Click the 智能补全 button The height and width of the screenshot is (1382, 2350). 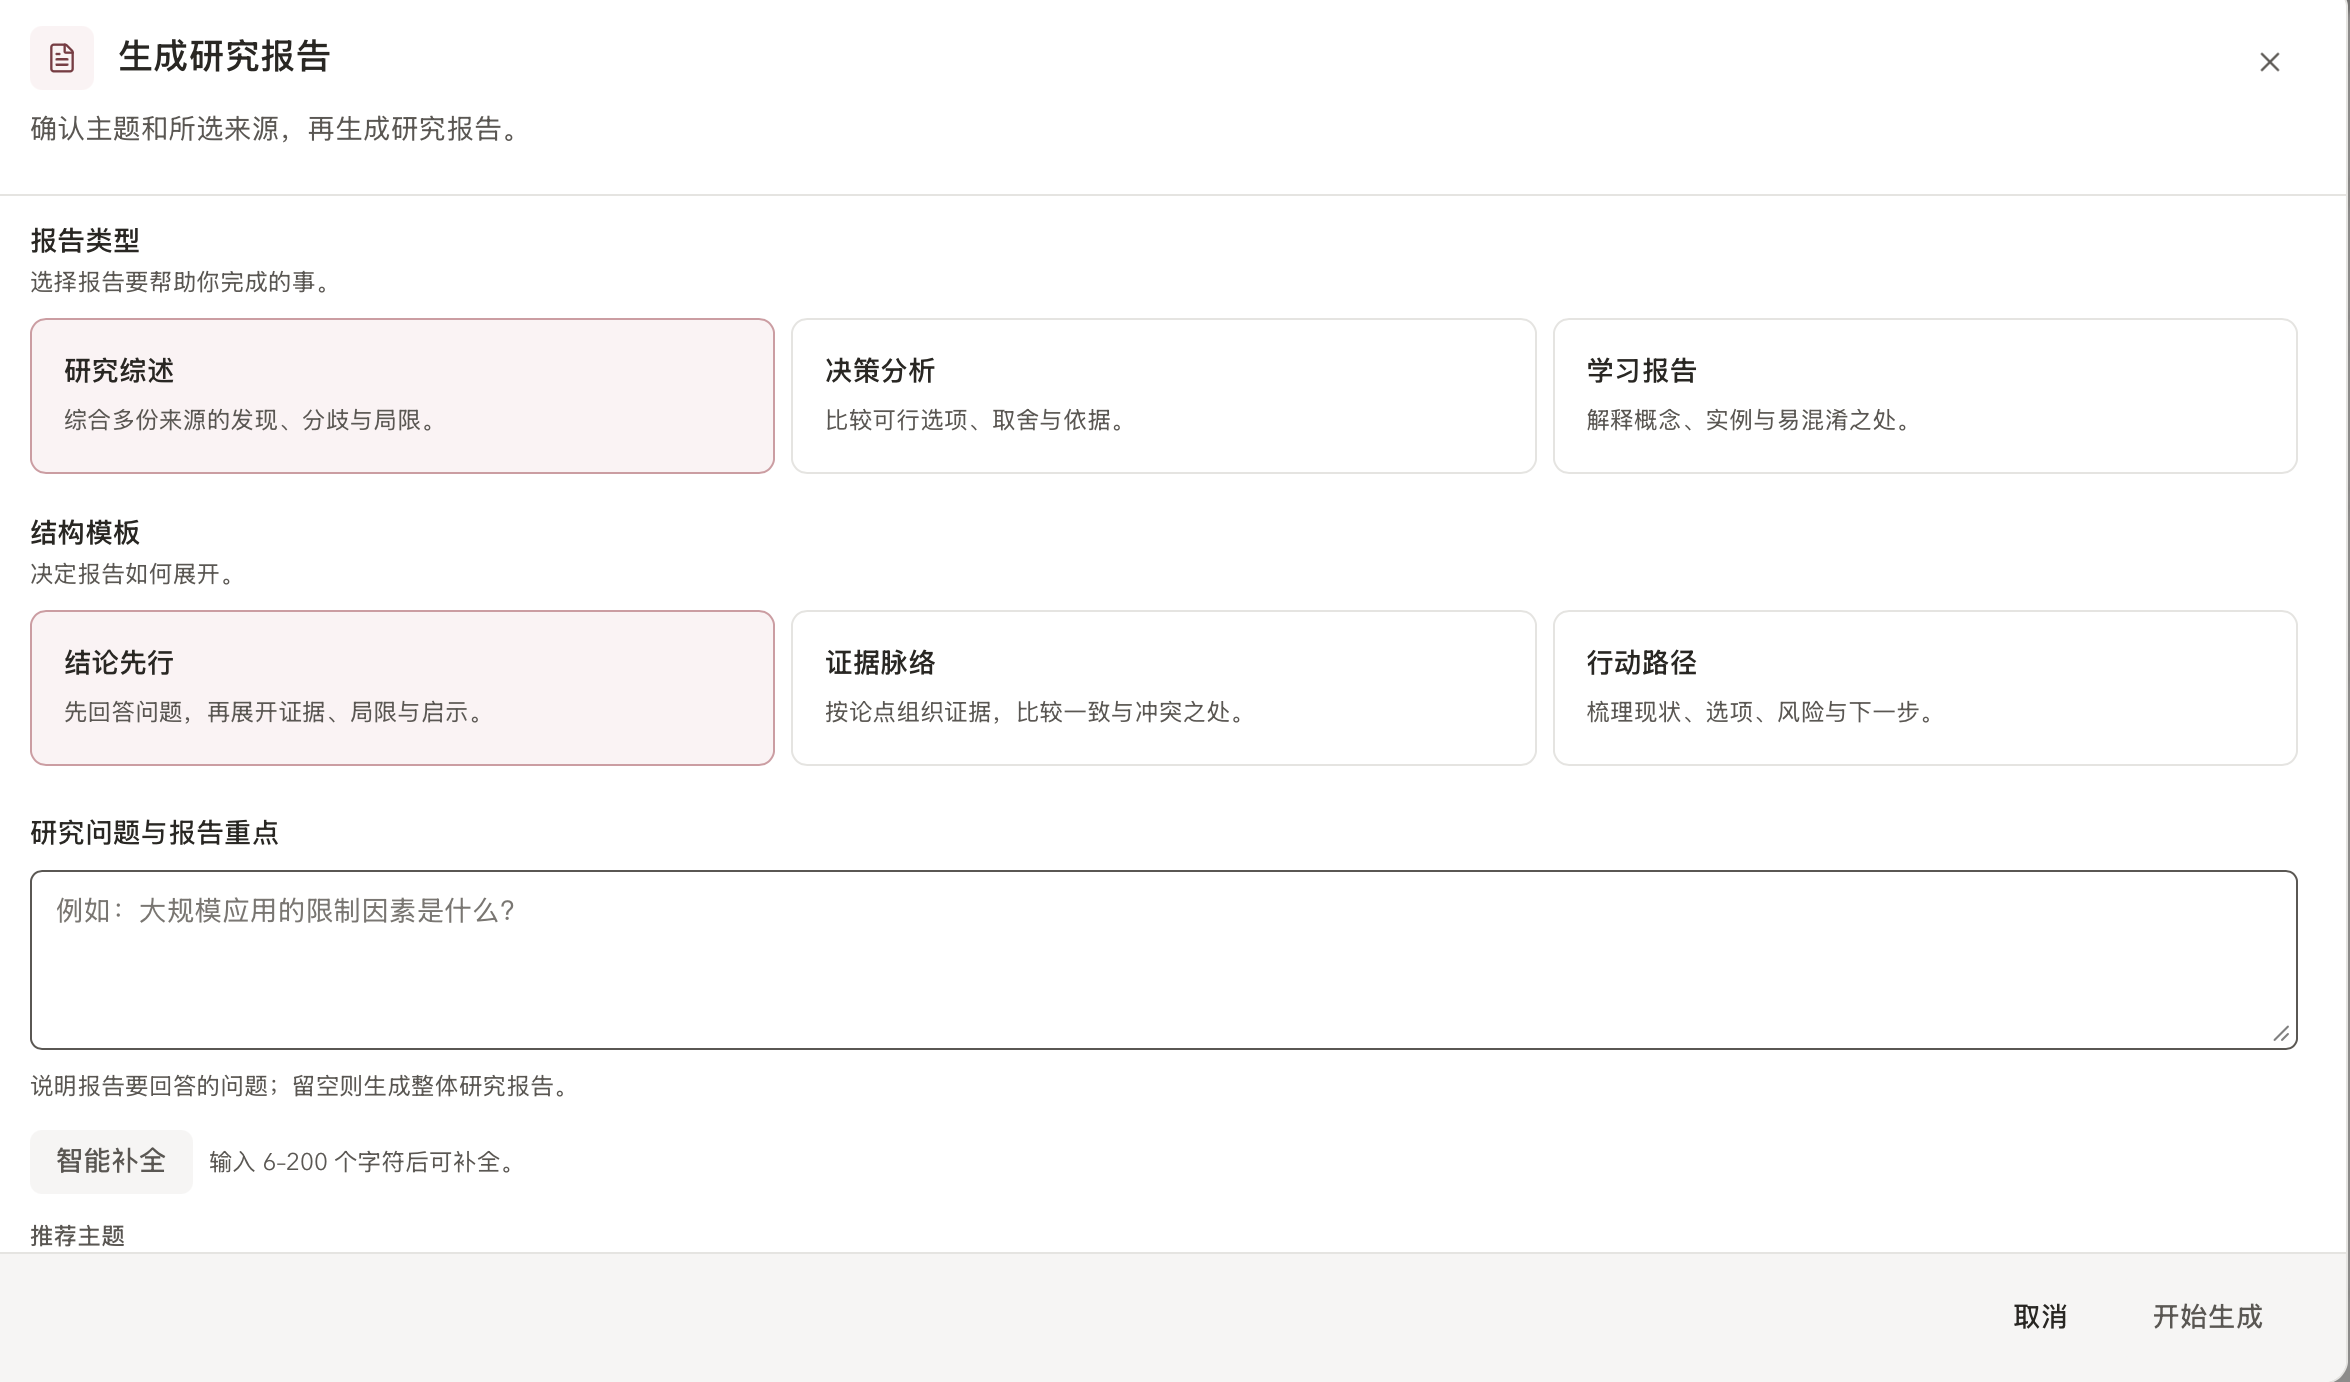(111, 1161)
